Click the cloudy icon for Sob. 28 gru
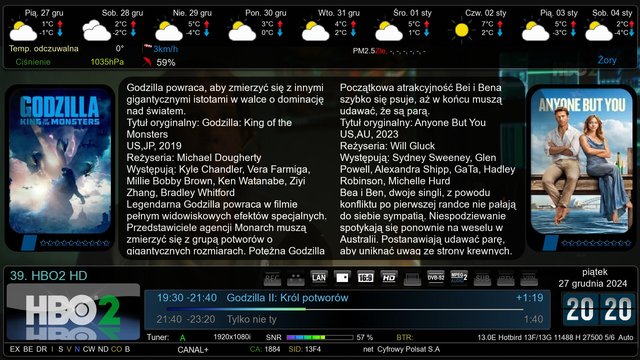The image size is (640, 360). 96,31
